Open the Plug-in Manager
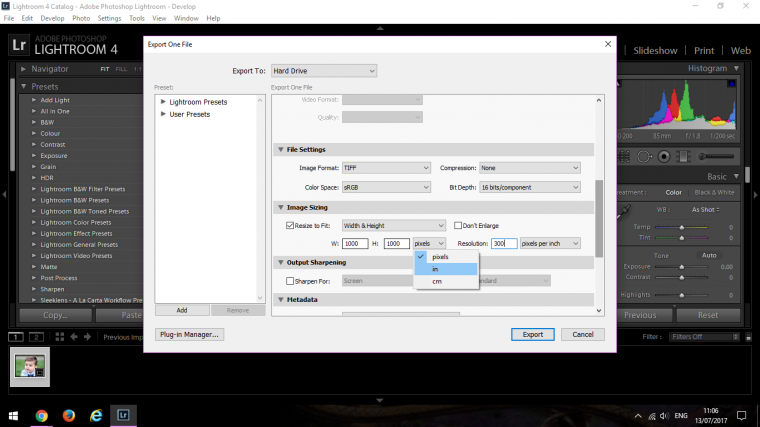This screenshot has height=427, width=760. coord(189,334)
